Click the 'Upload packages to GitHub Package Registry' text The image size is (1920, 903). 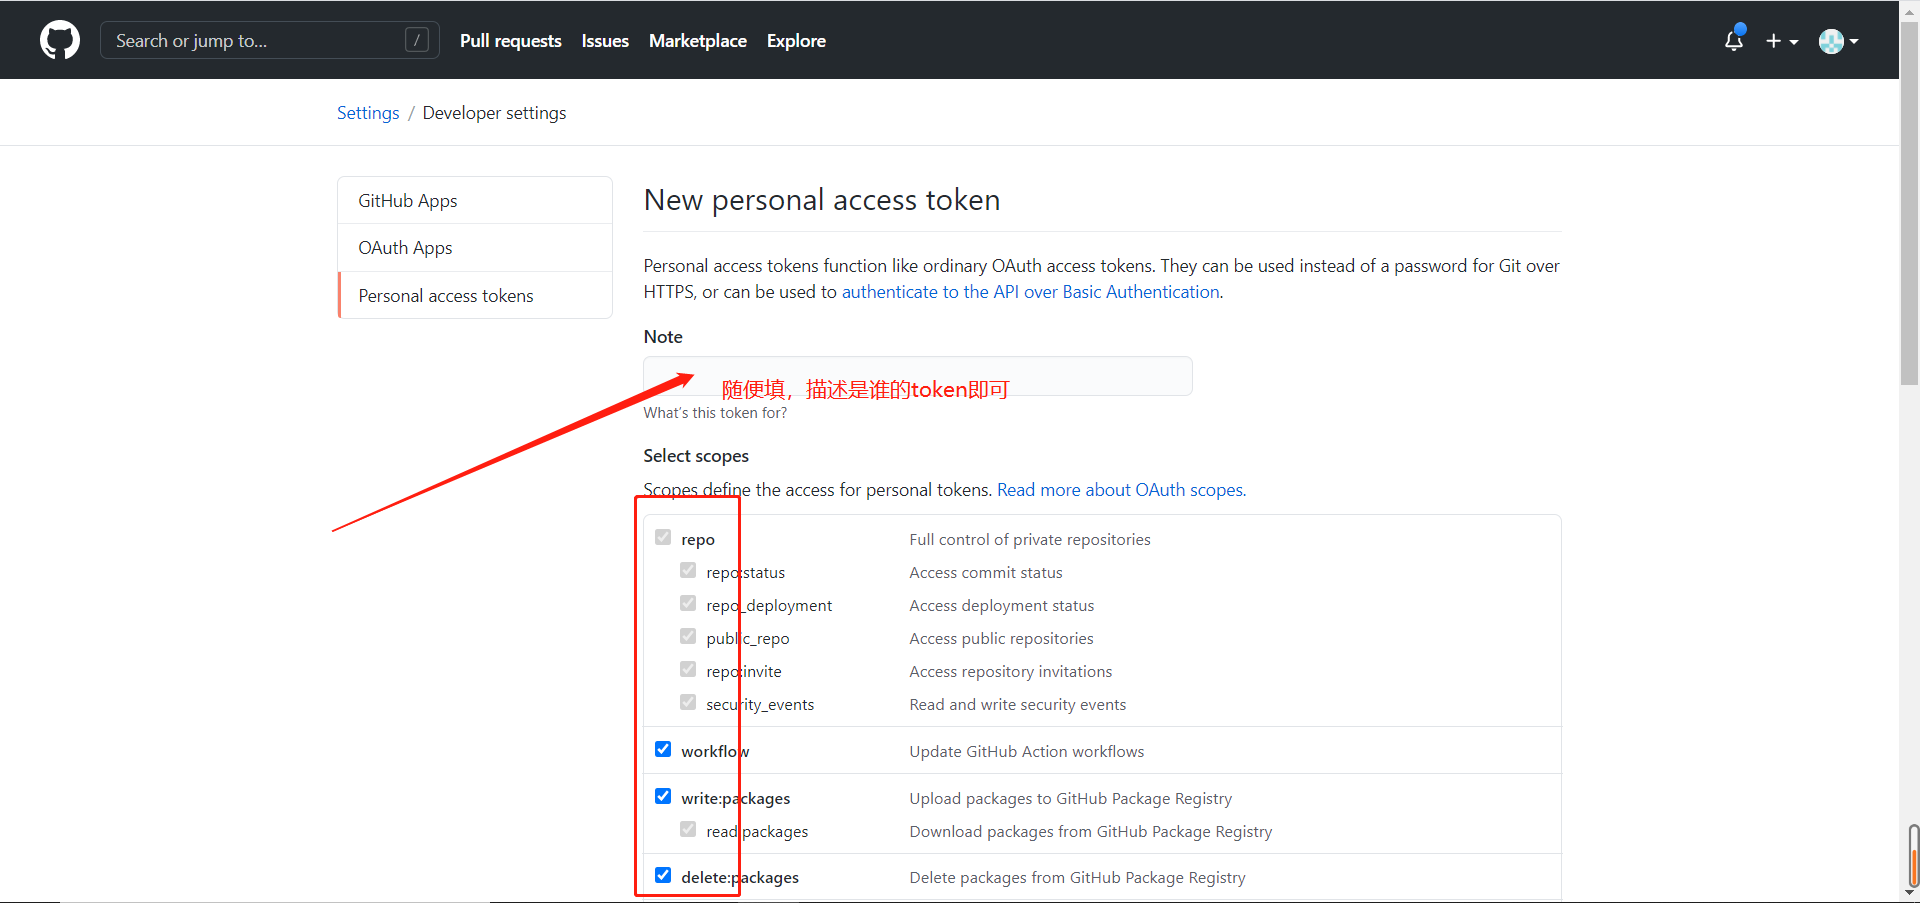click(x=1071, y=799)
